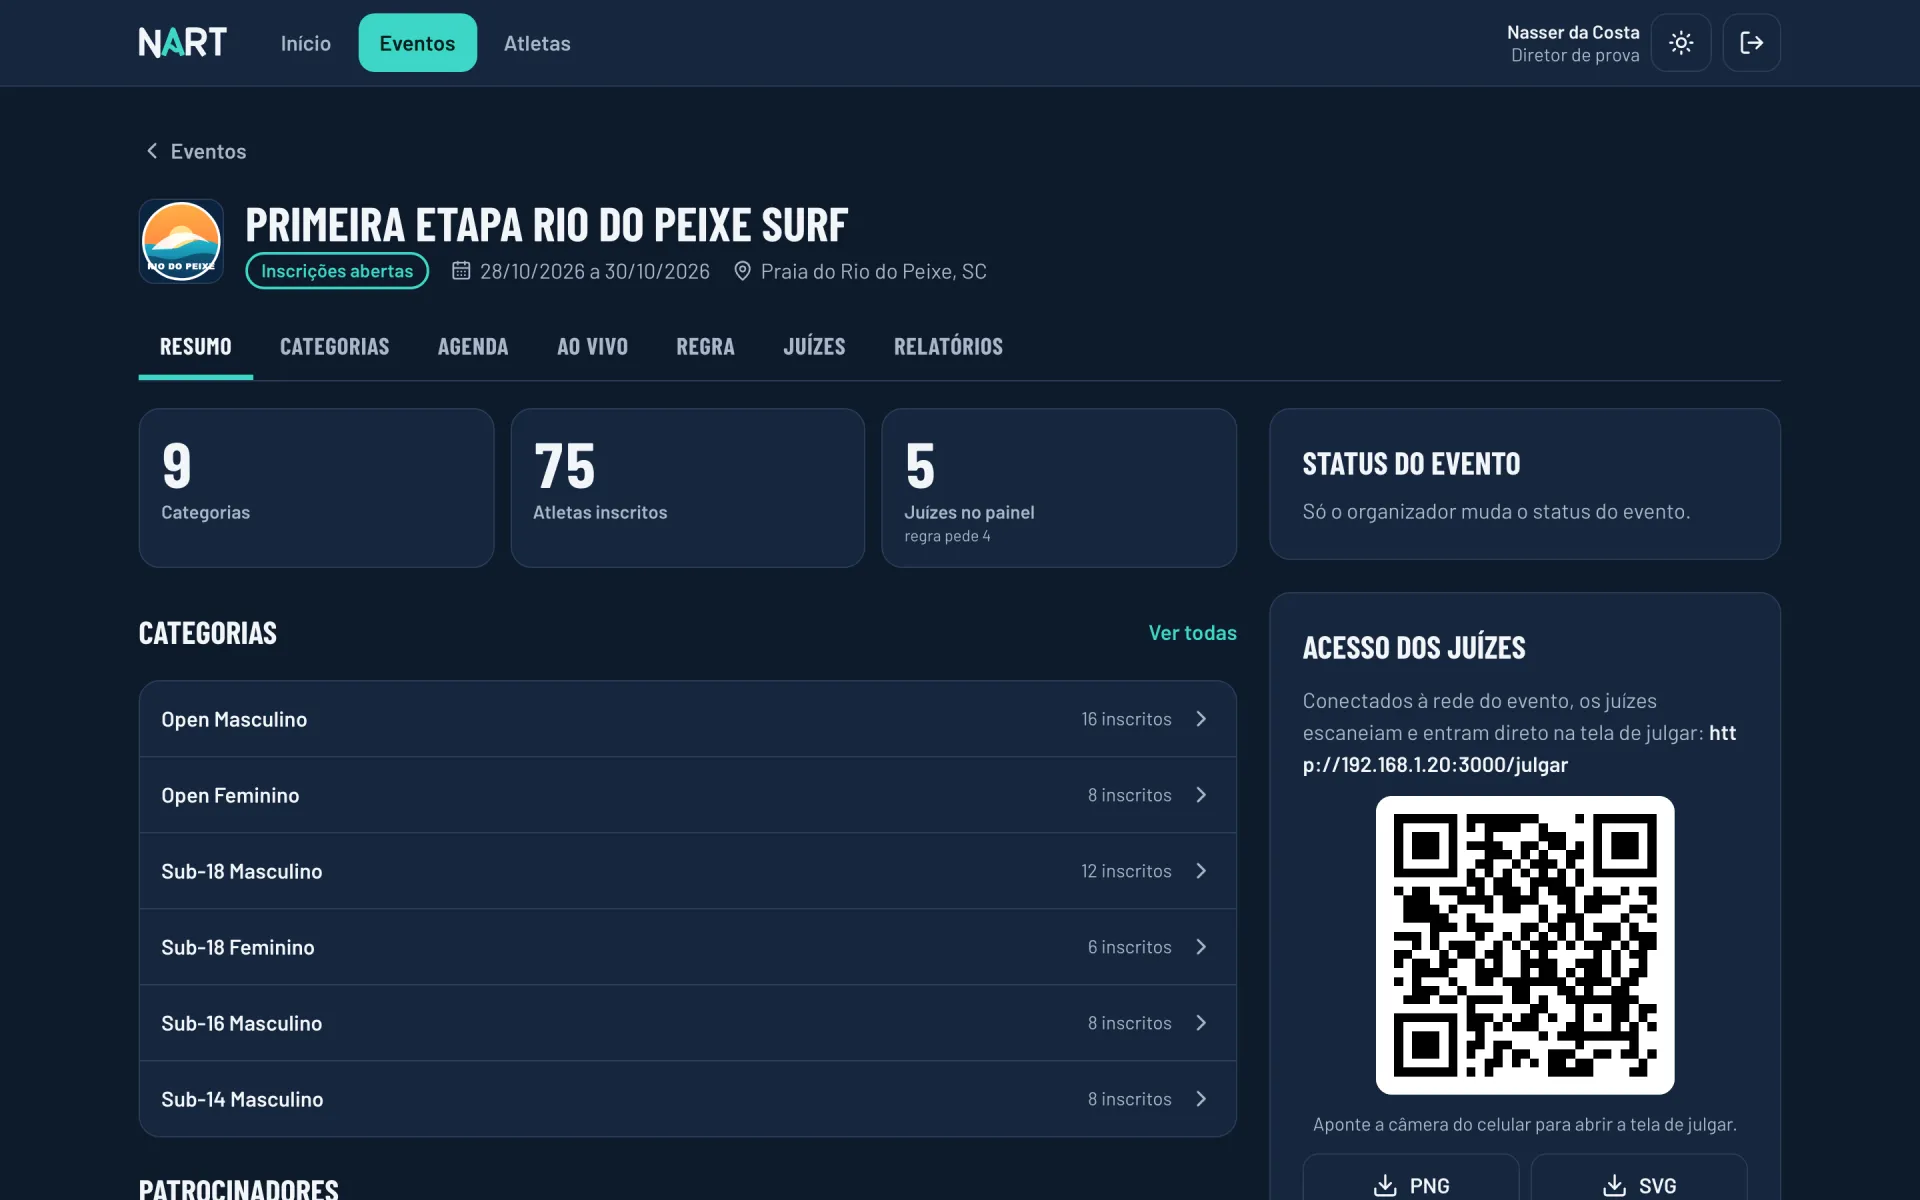Screen dimensions: 1920x1200
Task: Open the Regra tab
Action: [x=705, y=347]
